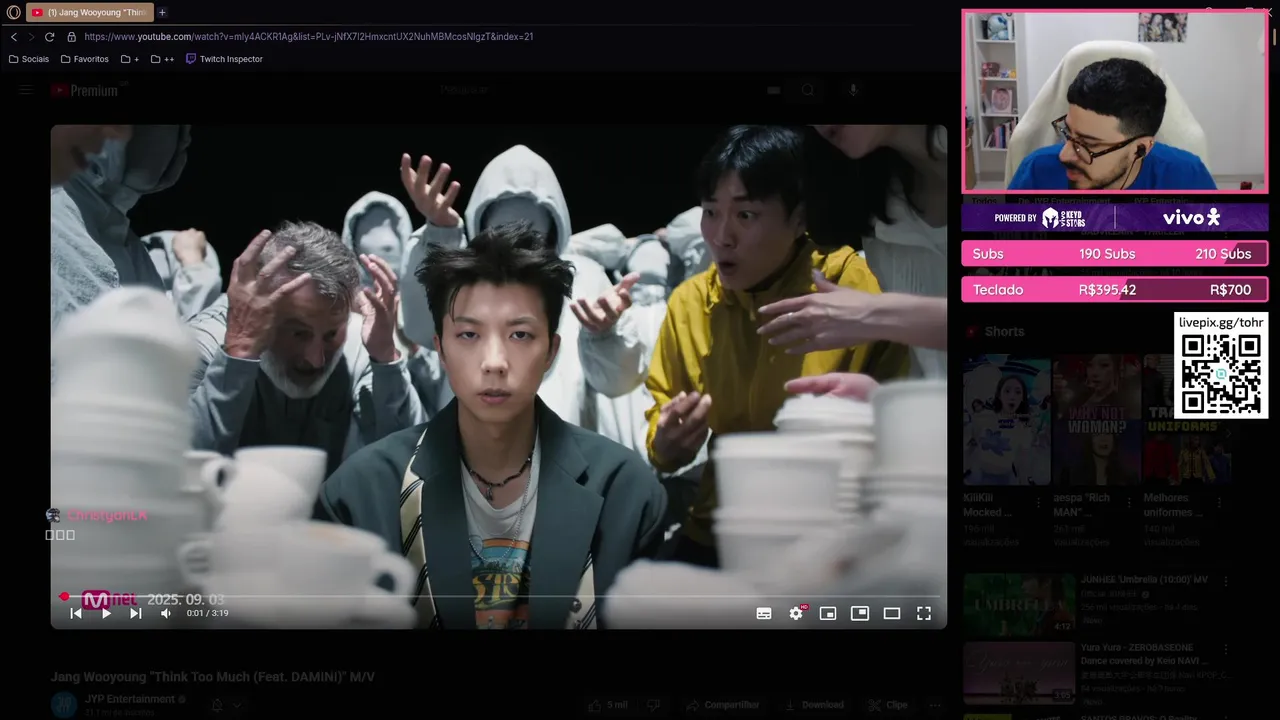Enable miniplayer mode
Viewport: 1280px width, 720px height.
[828, 613]
